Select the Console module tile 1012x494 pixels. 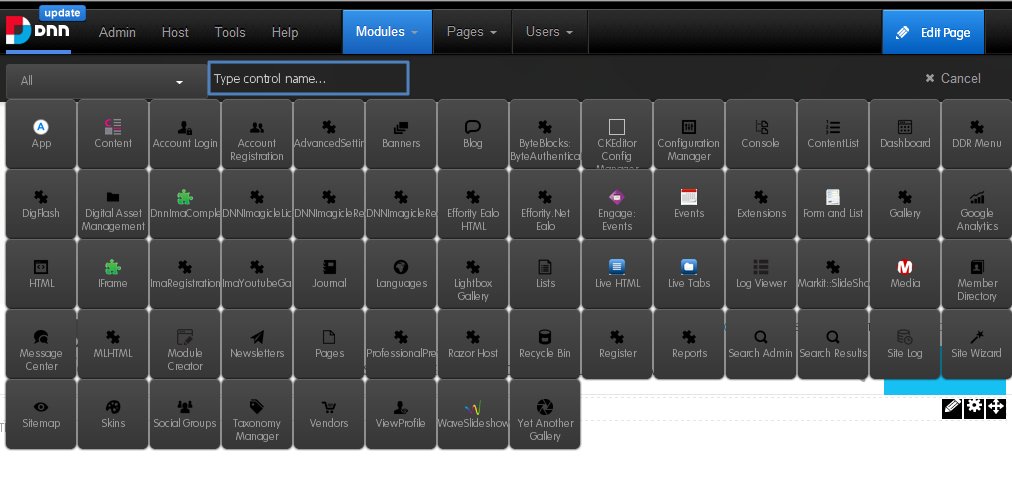pos(761,134)
